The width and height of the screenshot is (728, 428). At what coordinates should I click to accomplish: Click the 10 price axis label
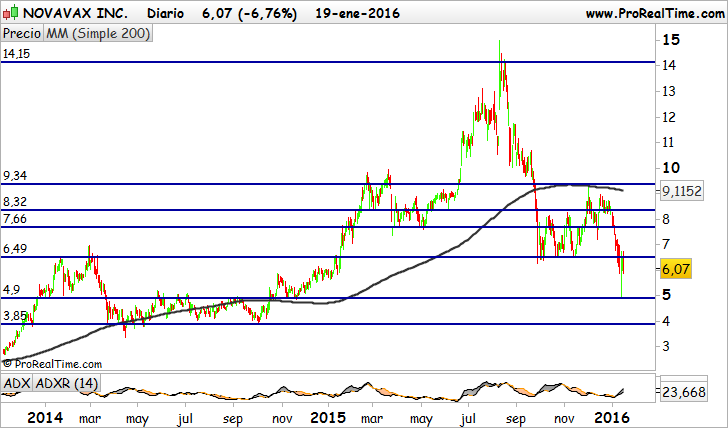coord(671,168)
